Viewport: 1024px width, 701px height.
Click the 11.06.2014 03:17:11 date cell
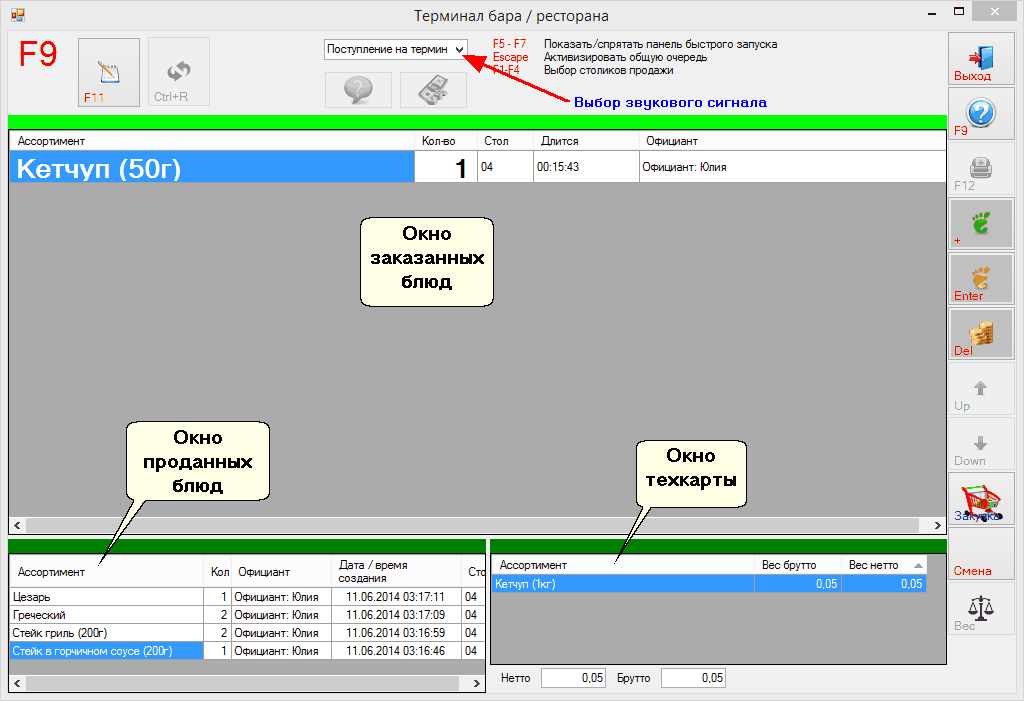pos(396,597)
